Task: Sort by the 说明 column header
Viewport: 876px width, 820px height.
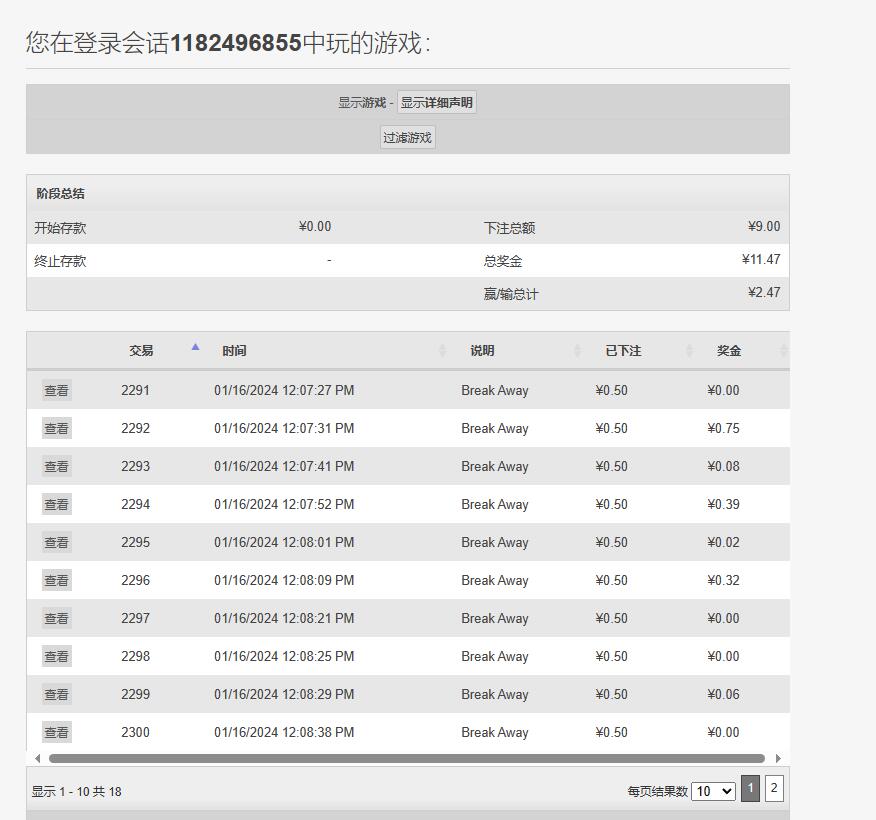Action: (482, 351)
